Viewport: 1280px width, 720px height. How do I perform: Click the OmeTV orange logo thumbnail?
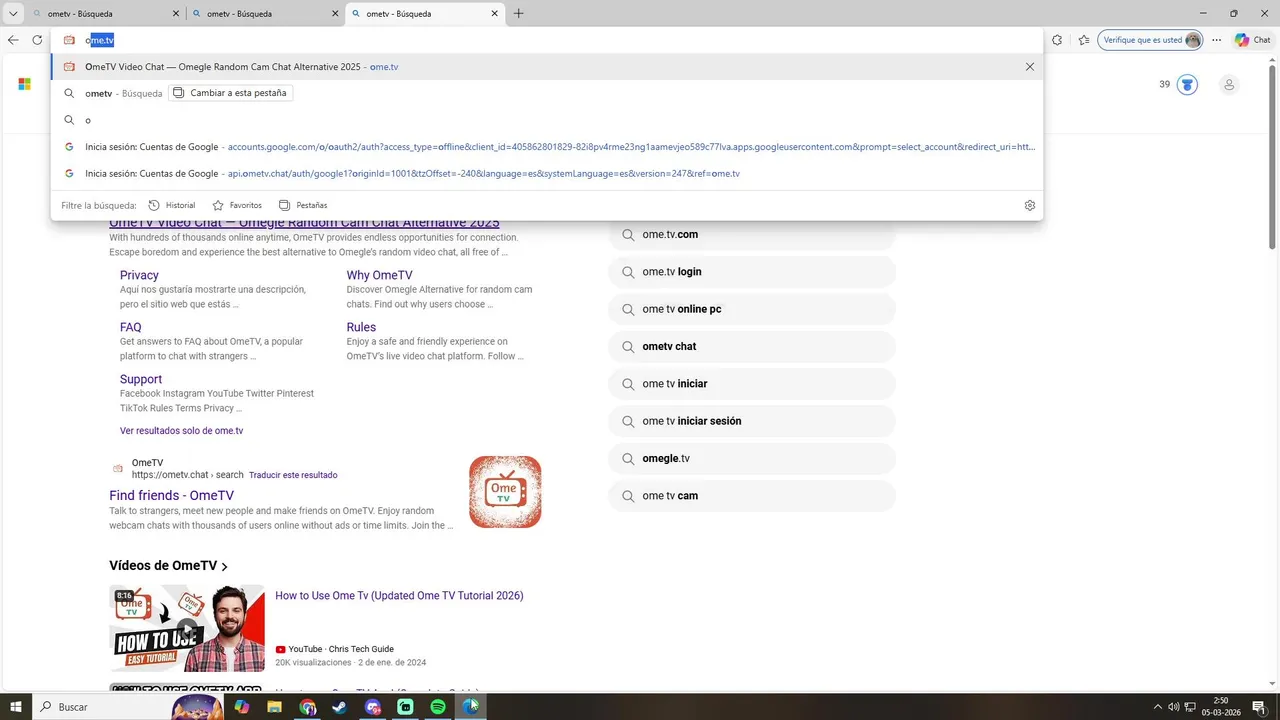[505, 492]
